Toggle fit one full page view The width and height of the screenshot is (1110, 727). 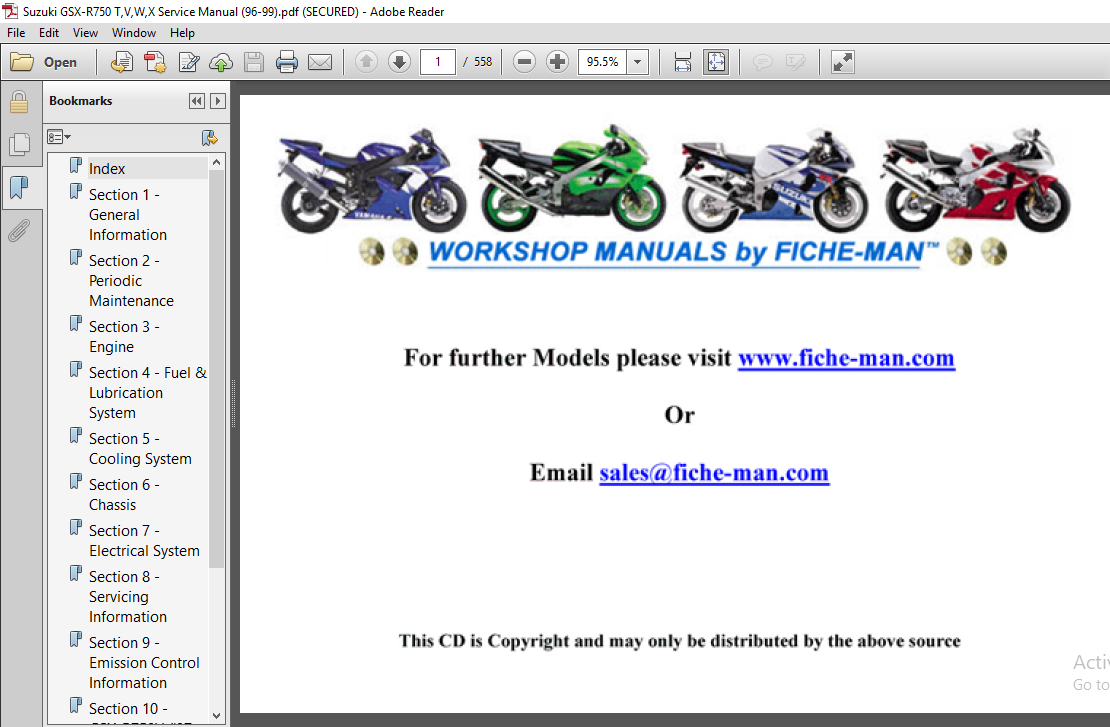click(x=716, y=62)
